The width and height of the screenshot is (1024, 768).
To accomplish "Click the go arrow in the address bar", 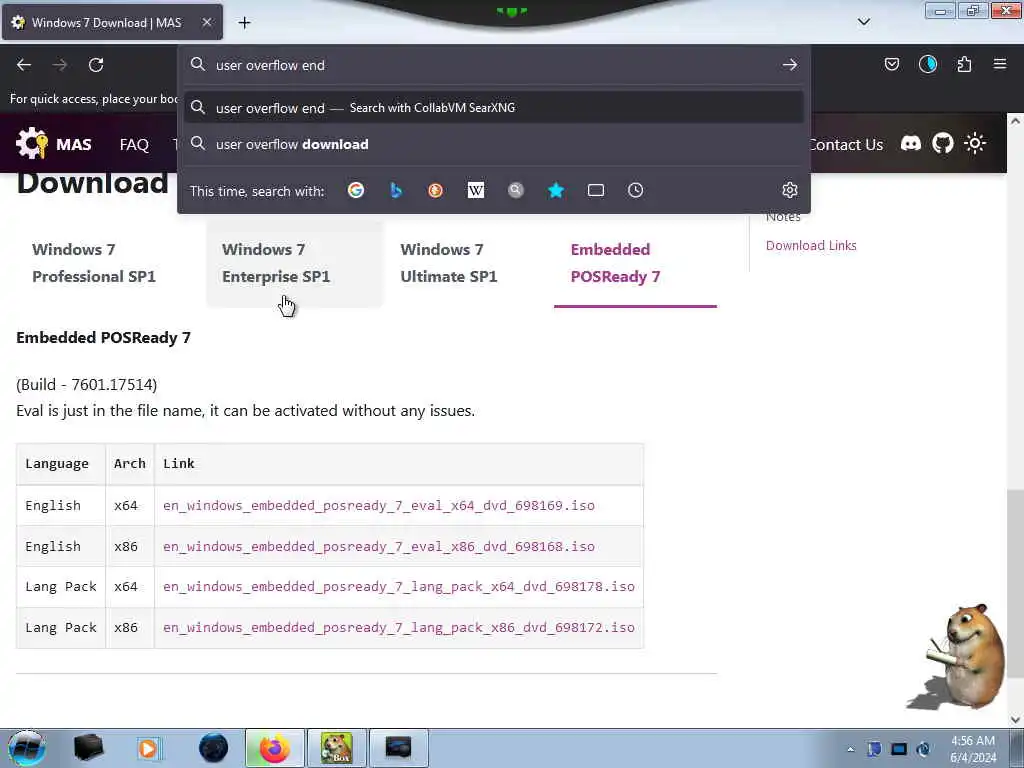I will 790,65.
